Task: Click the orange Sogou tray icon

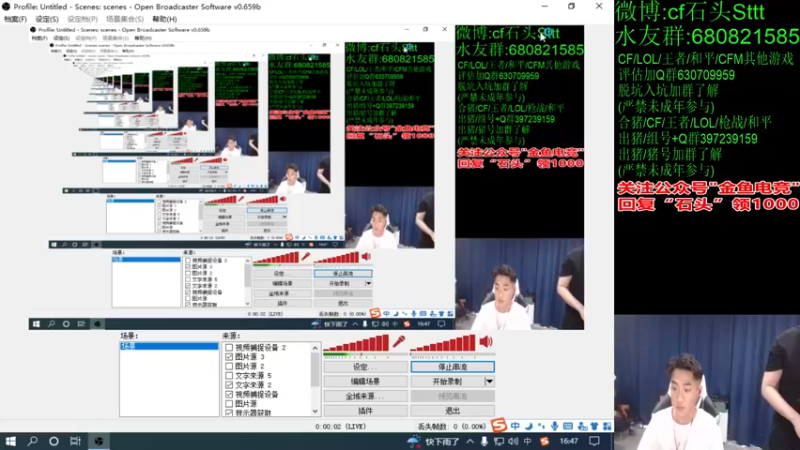Action: point(544,441)
